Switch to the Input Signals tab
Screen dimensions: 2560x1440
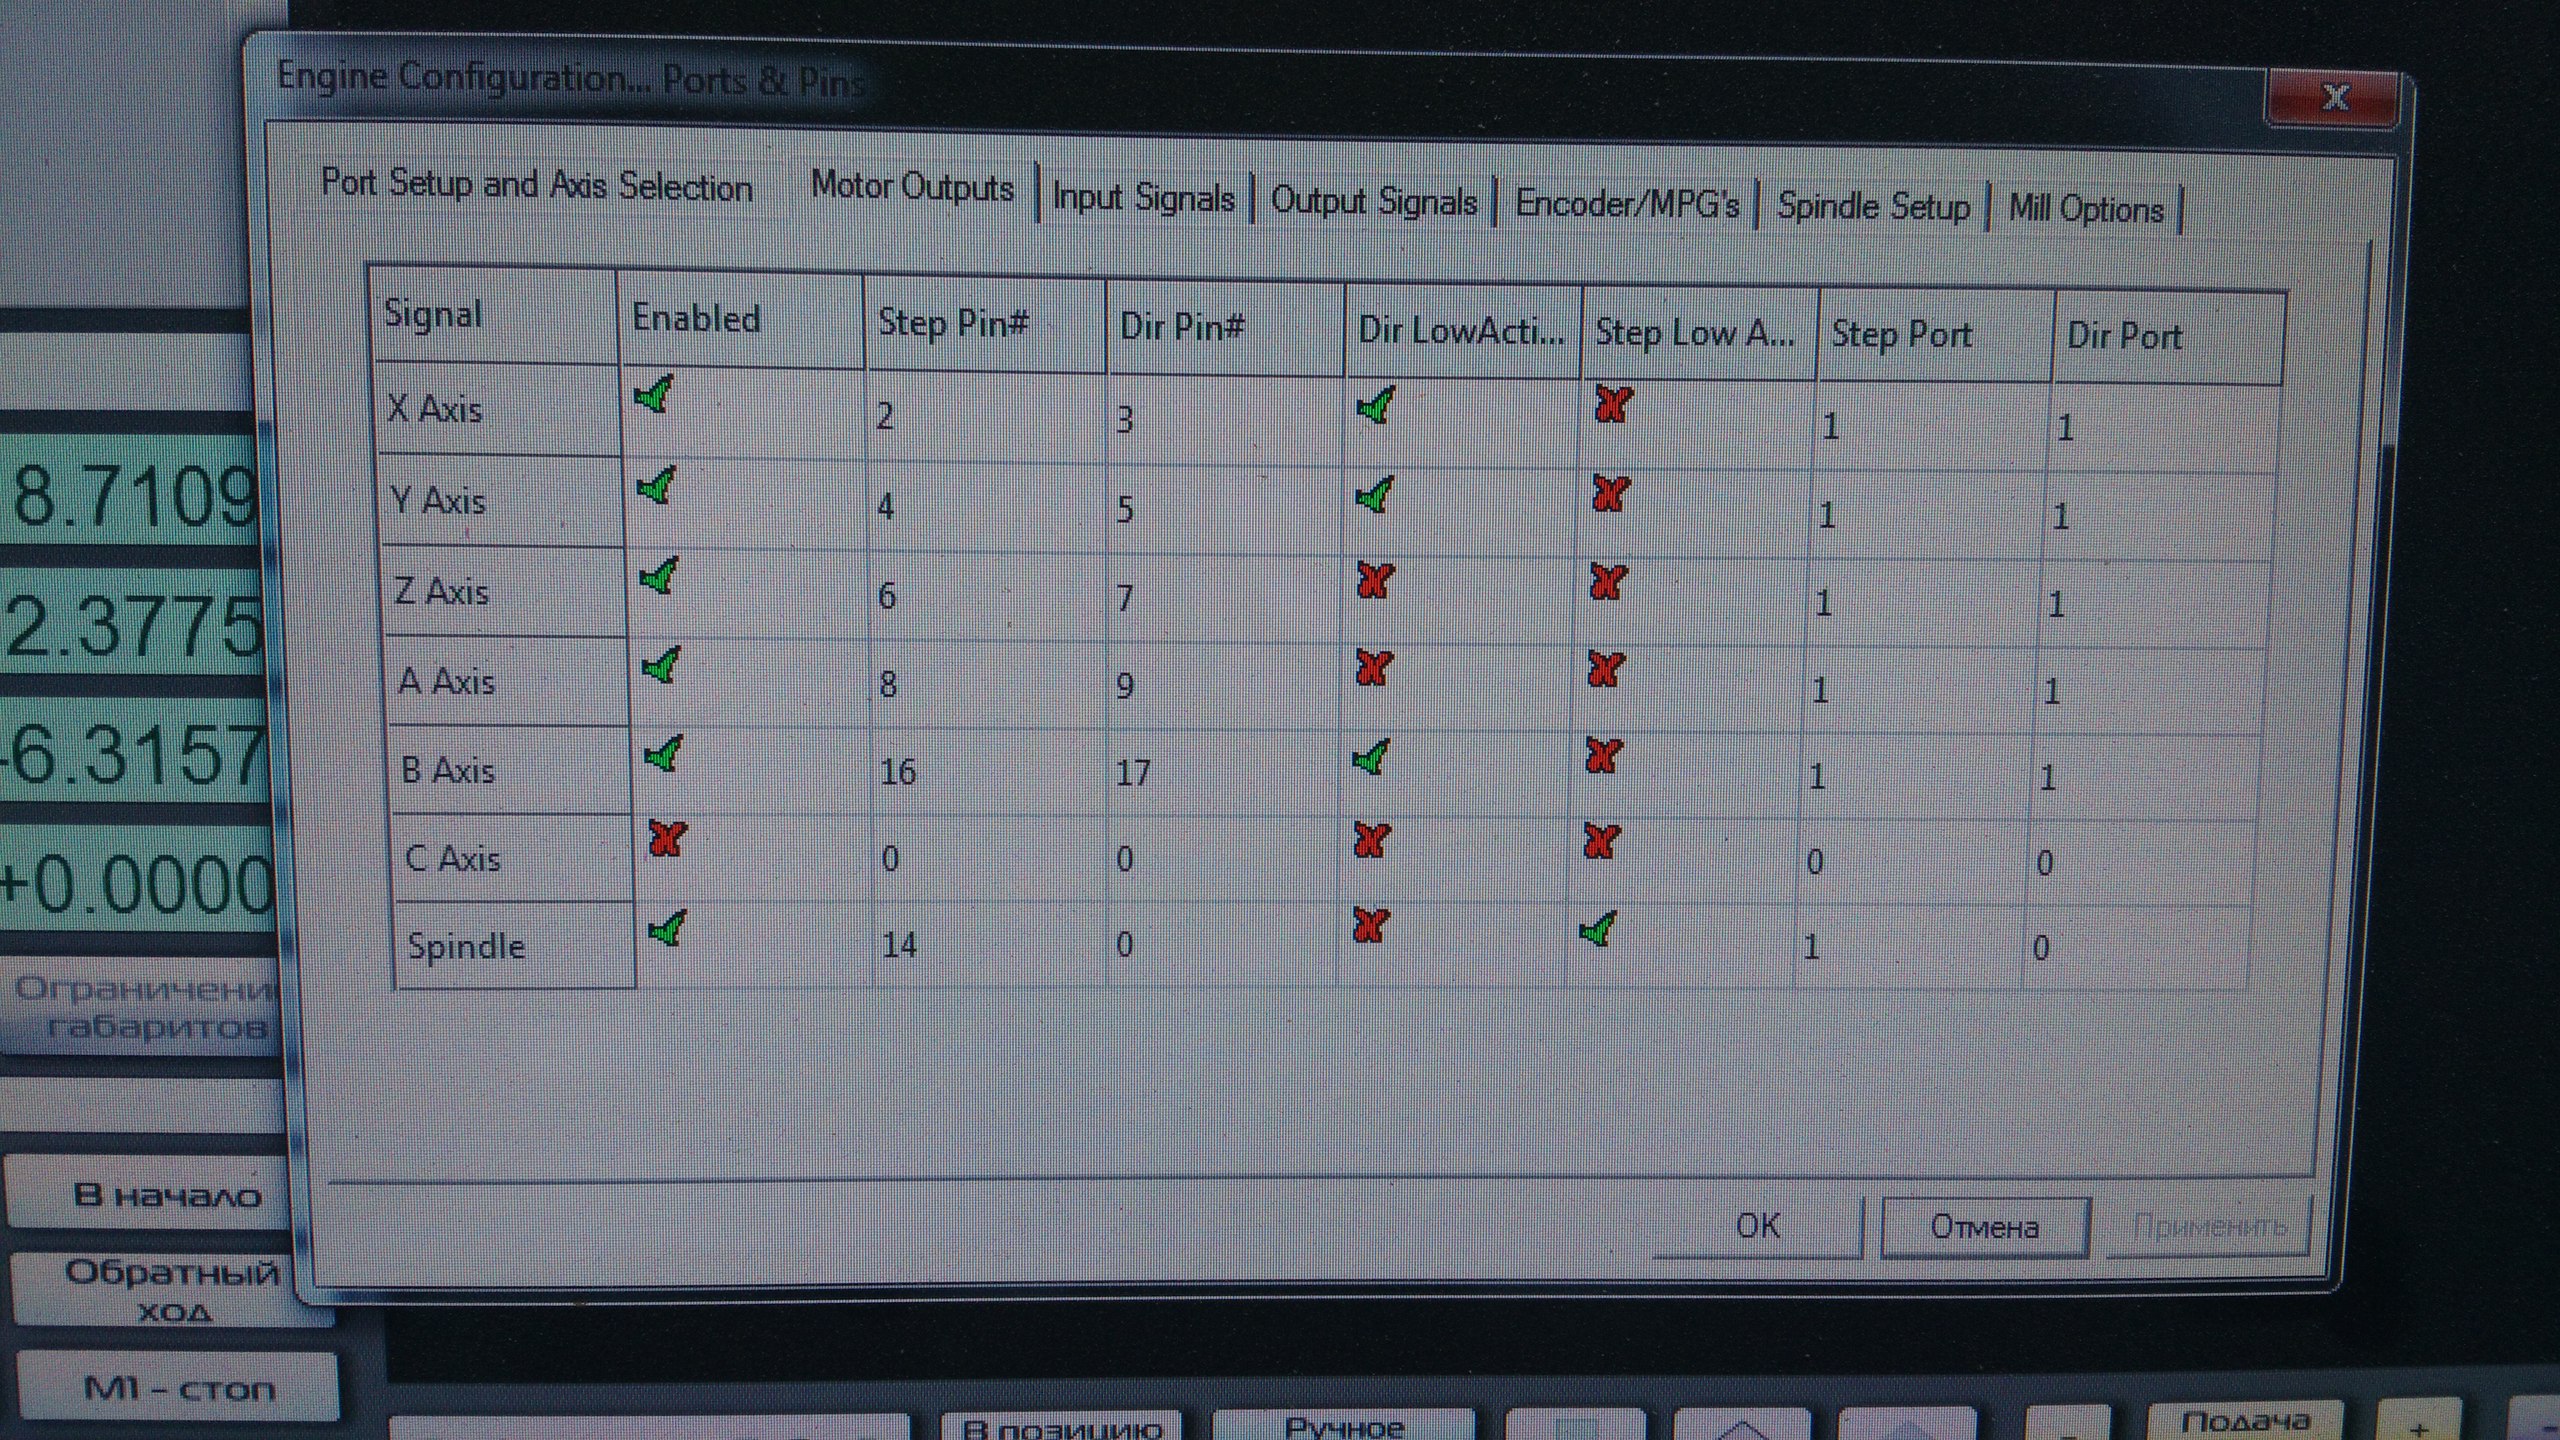pyautogui.click(x=1143, y=198)
